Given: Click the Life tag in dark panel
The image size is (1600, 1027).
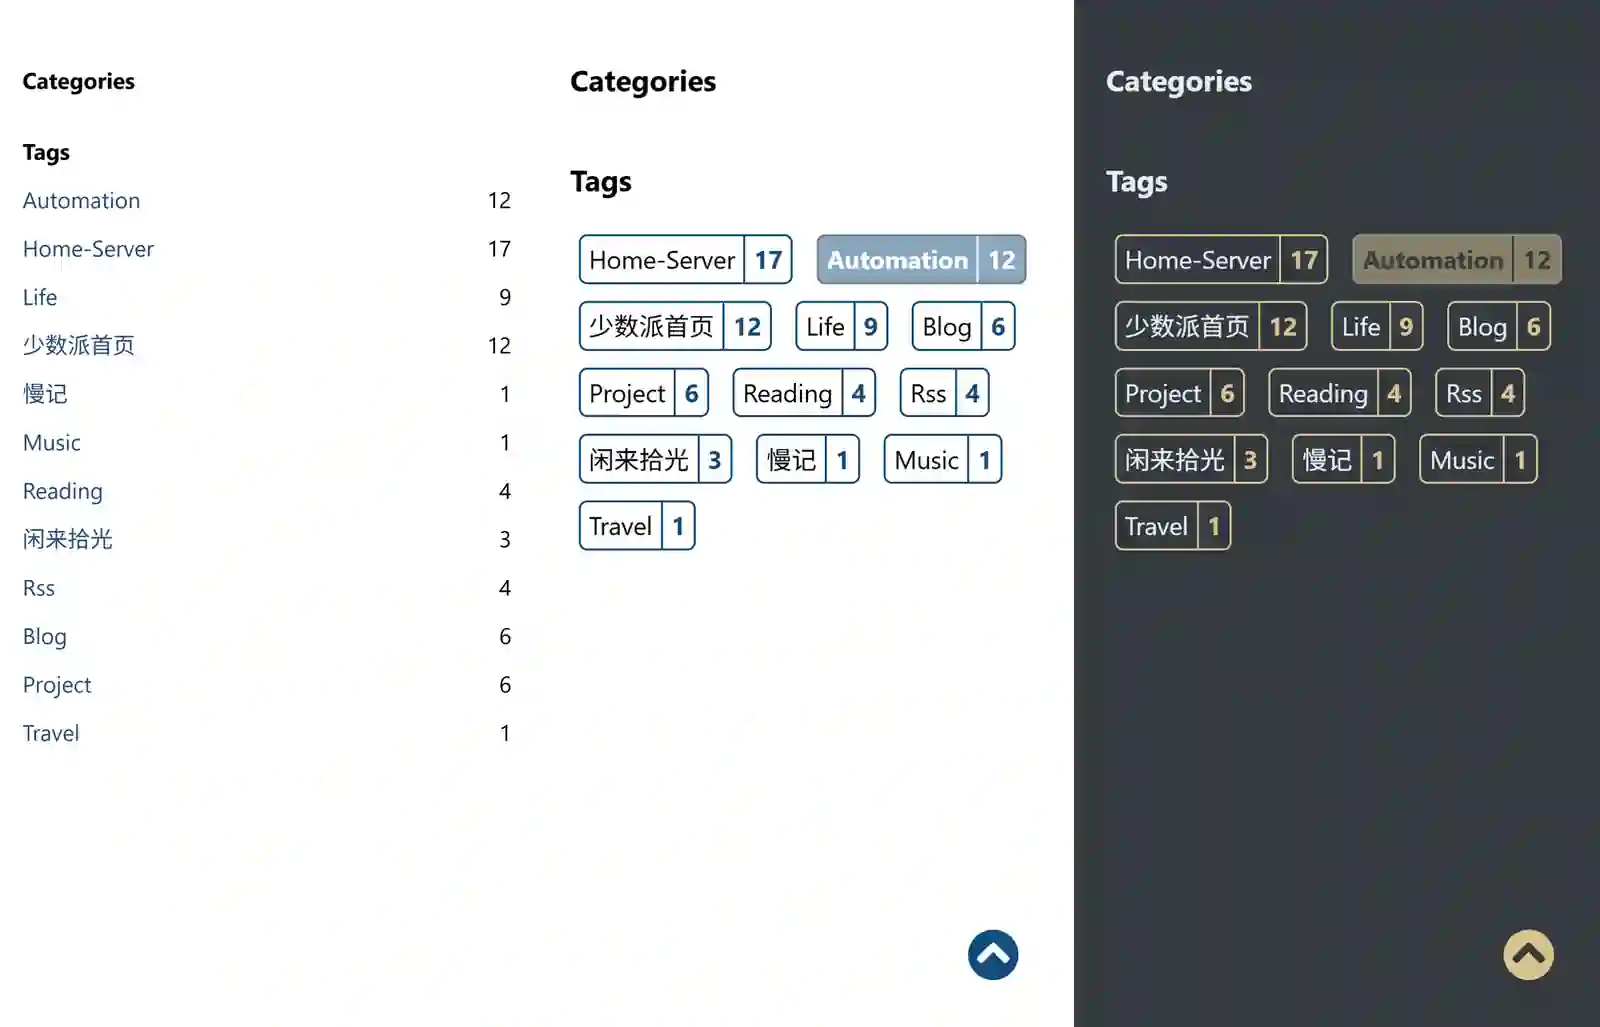Looking at the screenshot, I should coord(1376,327).
